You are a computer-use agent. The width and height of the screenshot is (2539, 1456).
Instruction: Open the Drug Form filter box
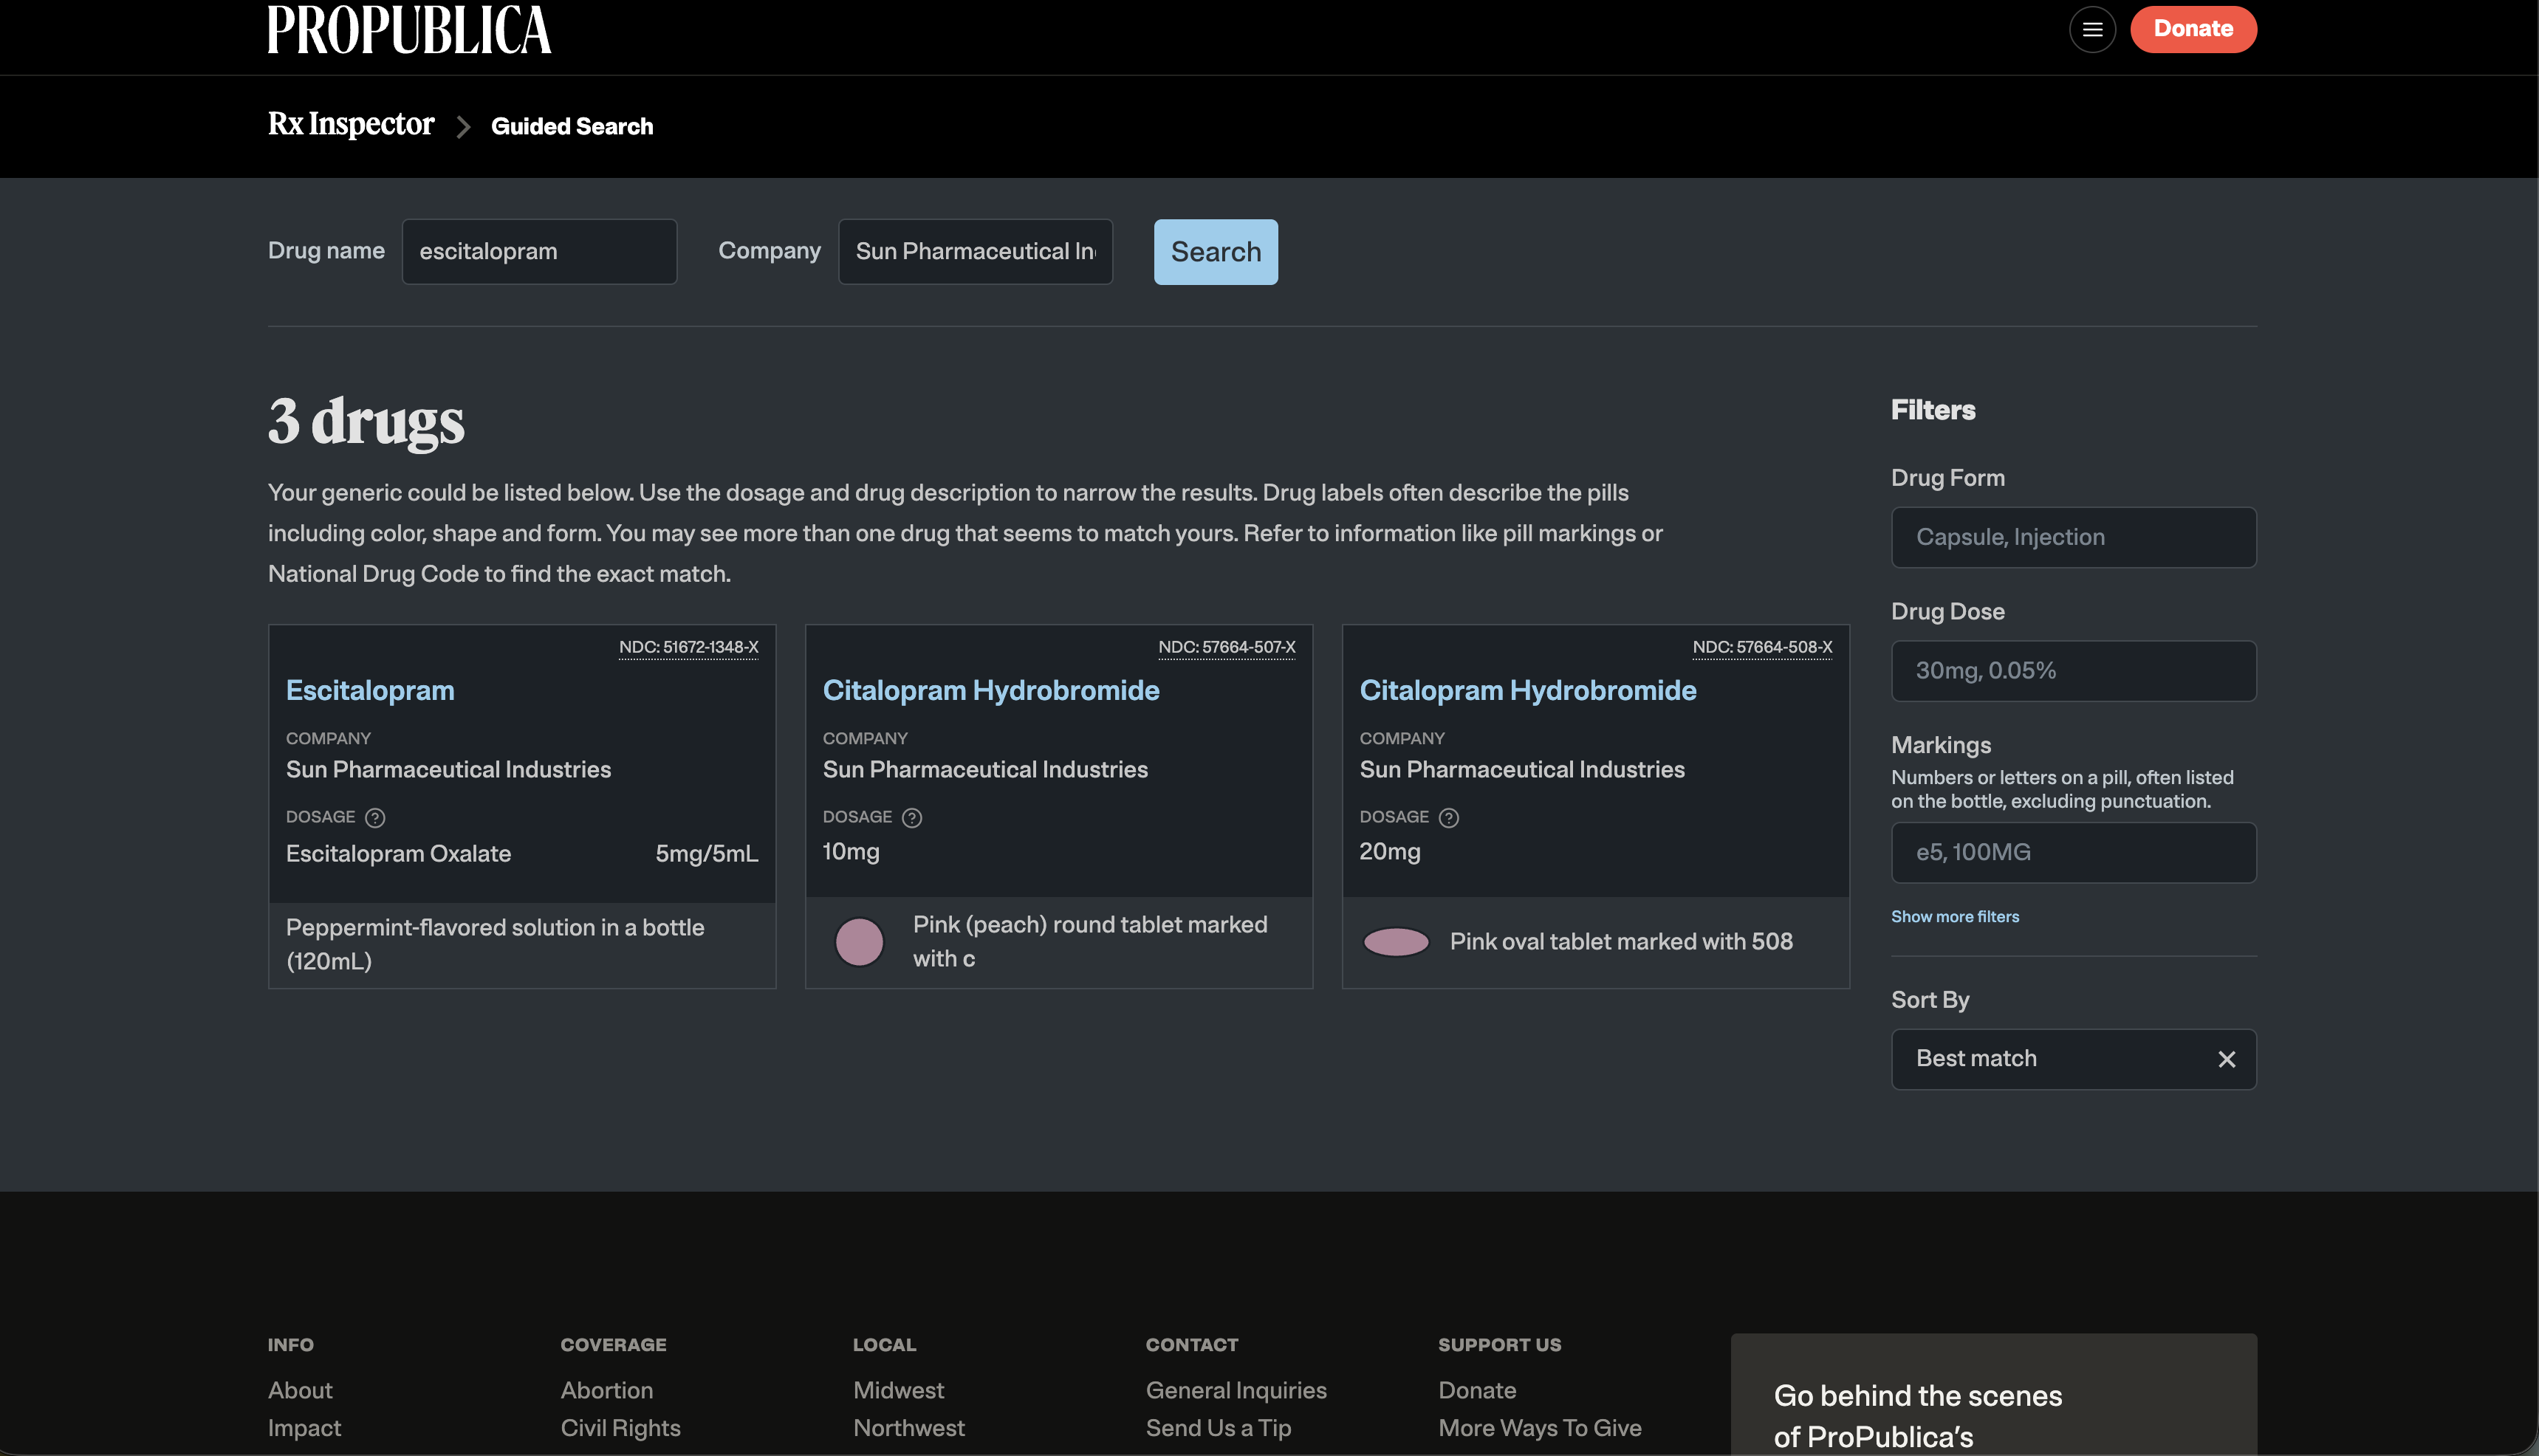tap(2073, 537)
